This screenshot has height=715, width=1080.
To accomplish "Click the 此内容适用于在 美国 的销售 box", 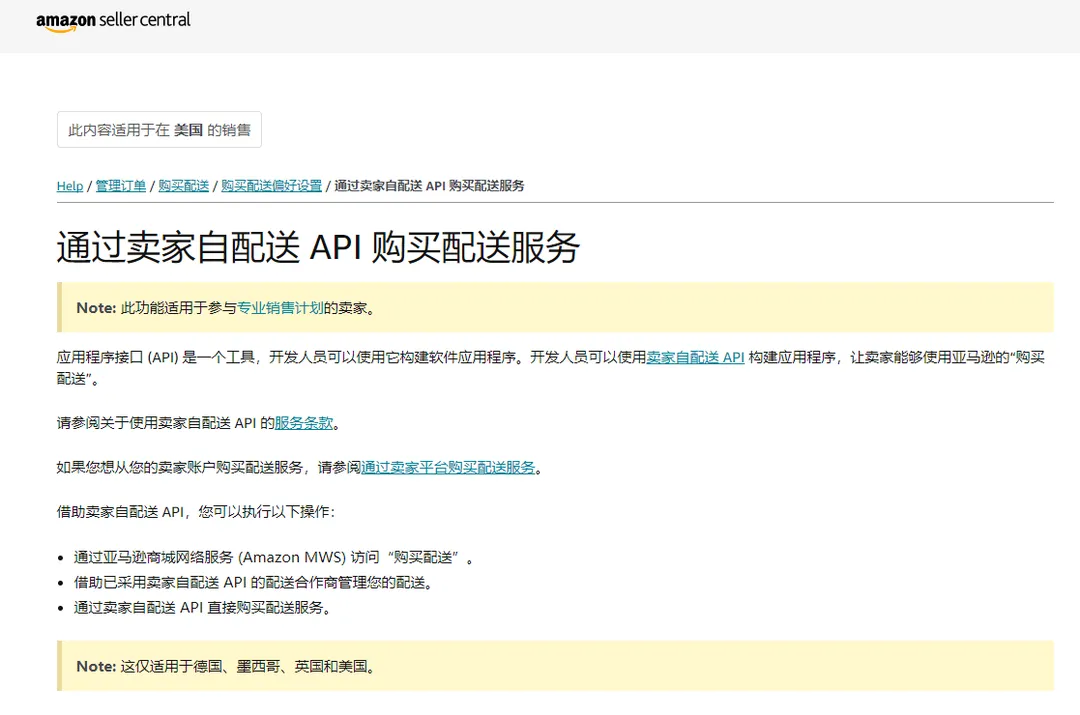I will (159, 129).
